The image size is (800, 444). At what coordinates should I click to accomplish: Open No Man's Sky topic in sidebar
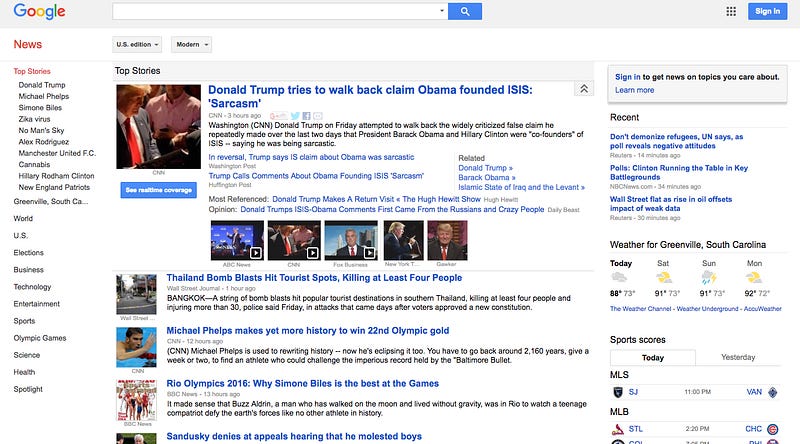click(x=41, y=131)
